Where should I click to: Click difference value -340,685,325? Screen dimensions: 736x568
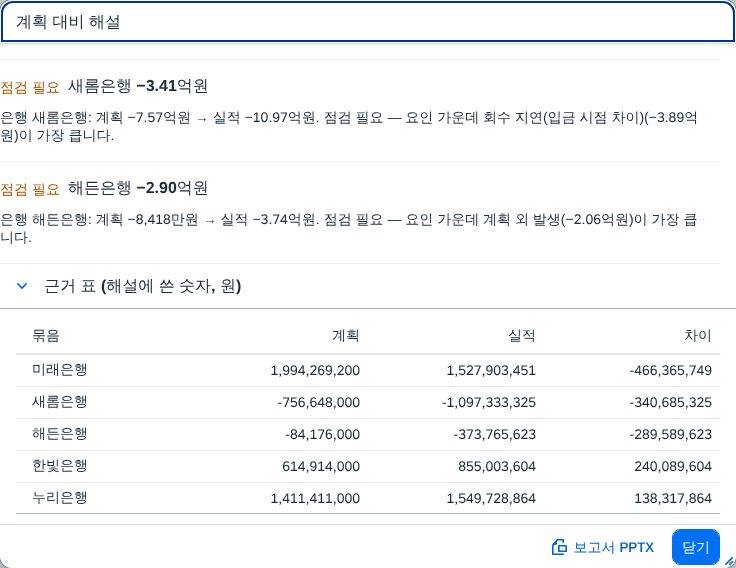tap(671, 402)
